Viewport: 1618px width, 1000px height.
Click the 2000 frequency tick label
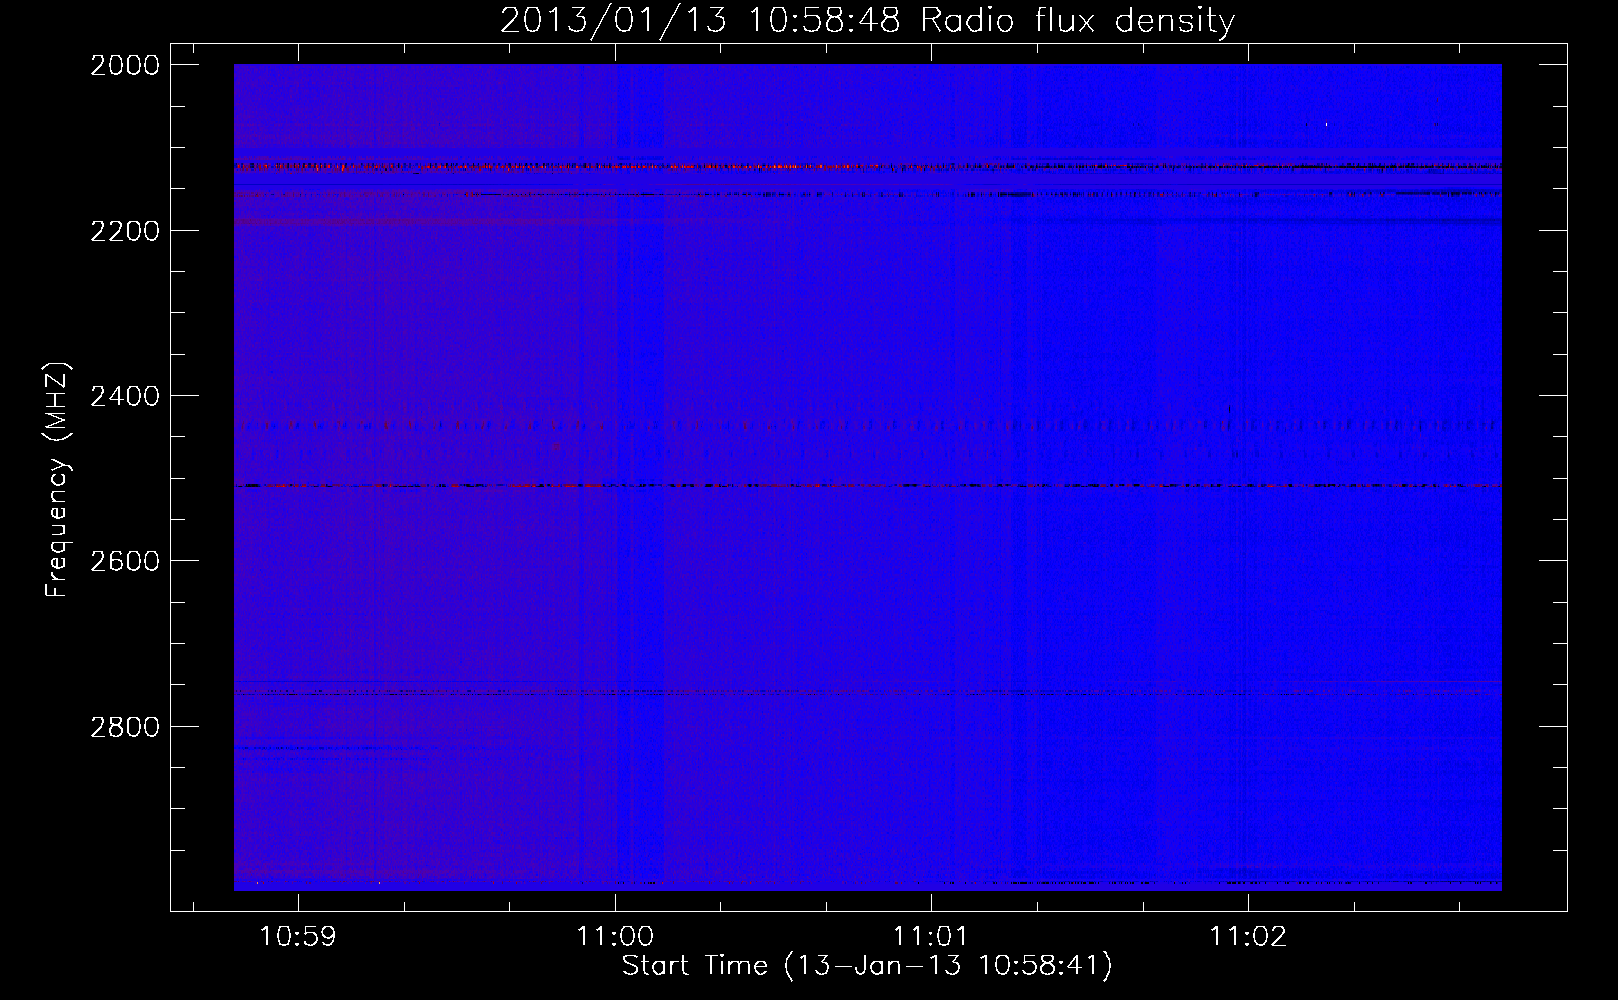click(125, 65)
